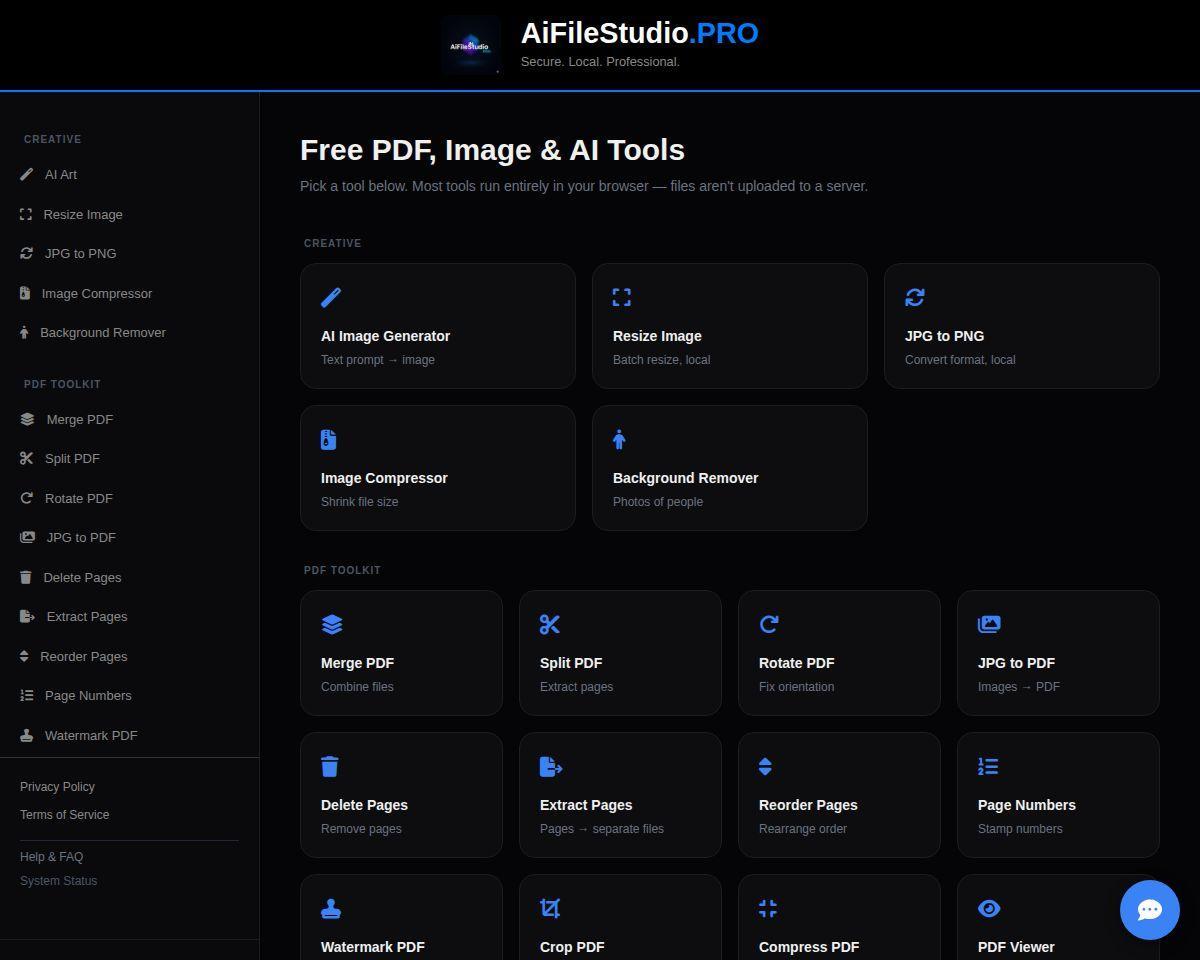Click the images icon on JPG to PDF card

[x=990, y=624]
